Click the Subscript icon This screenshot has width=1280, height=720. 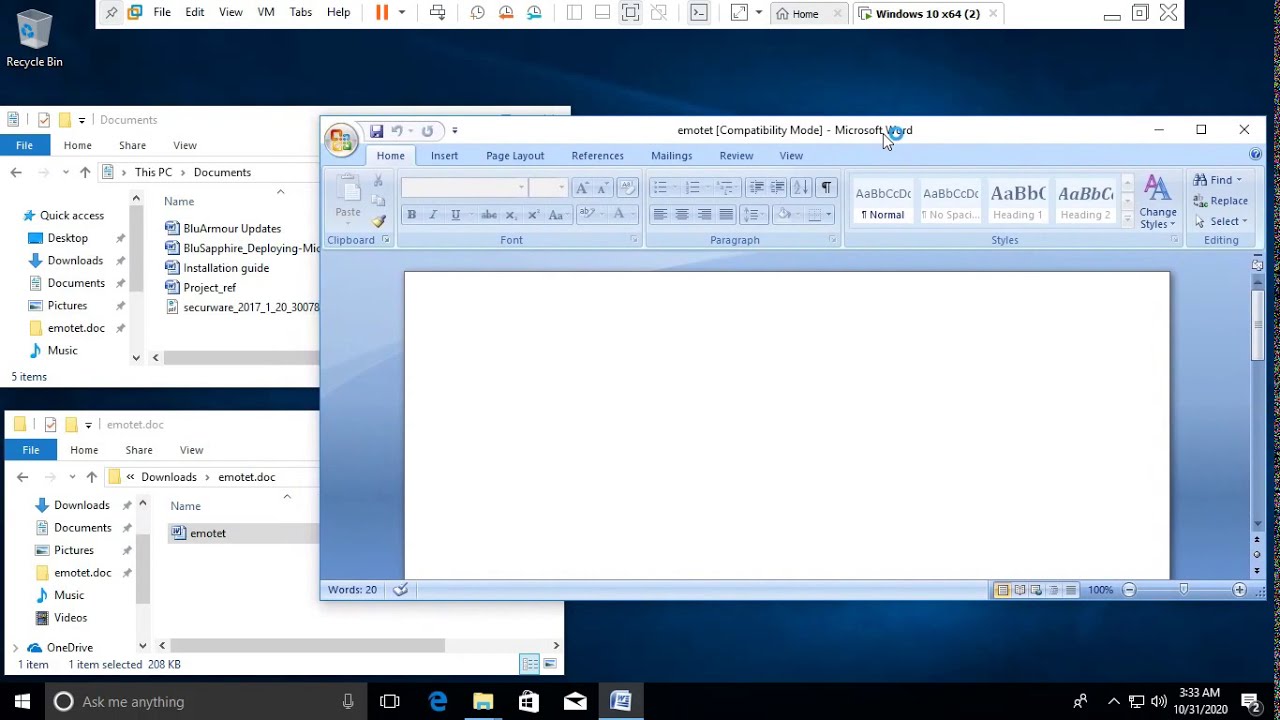click(x=511, y=215)
